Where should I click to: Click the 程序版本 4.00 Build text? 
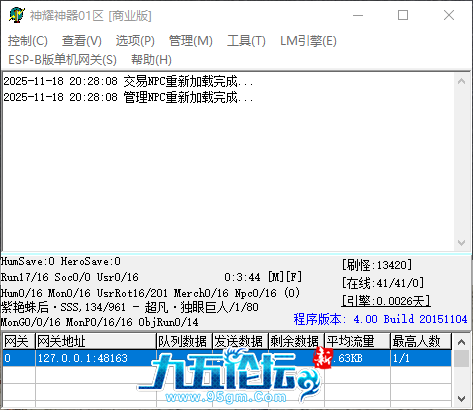(380, 319)
